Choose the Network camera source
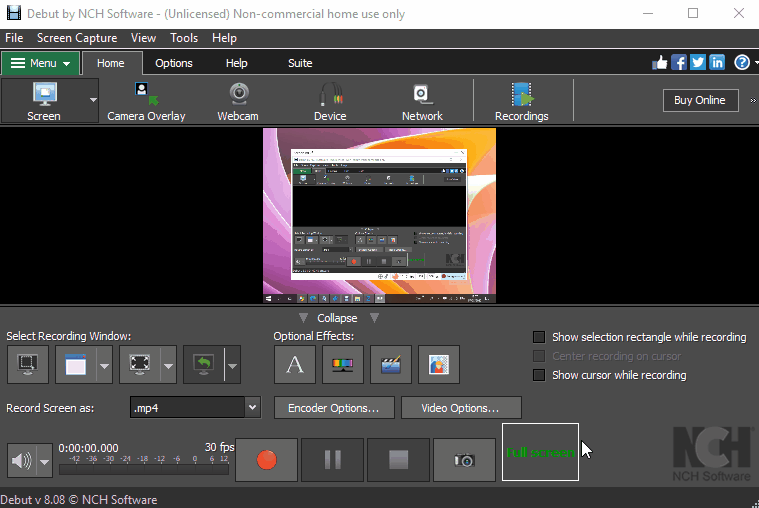759x508 pixels. (422, 101)
